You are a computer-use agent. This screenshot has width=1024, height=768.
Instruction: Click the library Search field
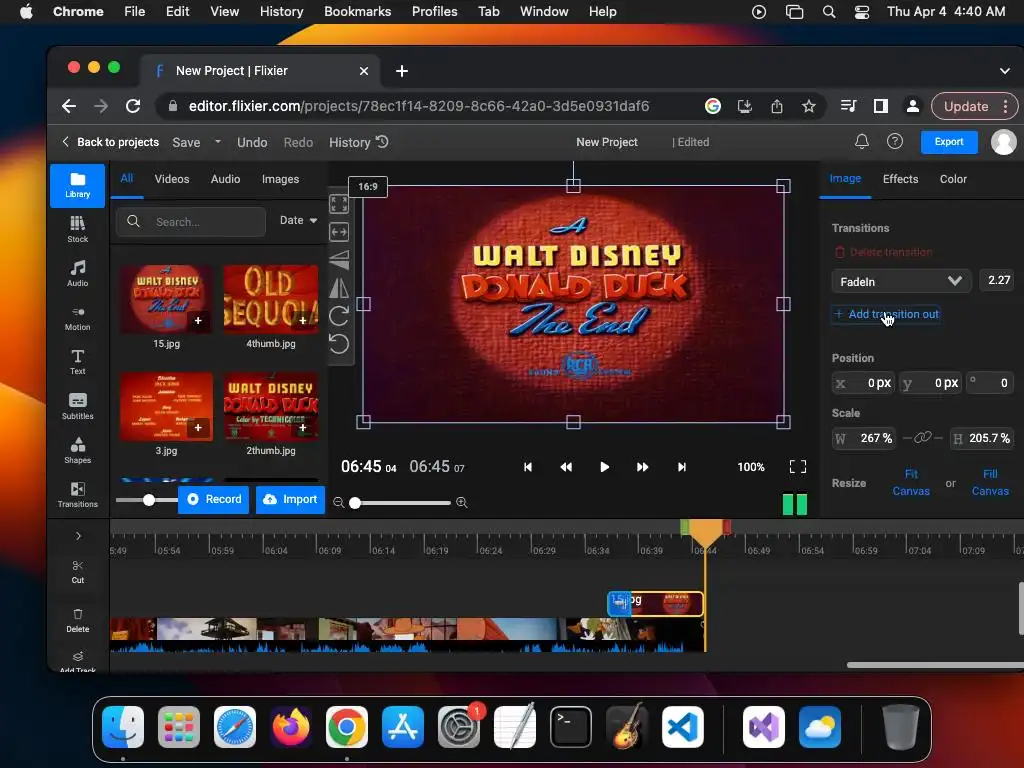pyautogui.click(x=191, y=221)
